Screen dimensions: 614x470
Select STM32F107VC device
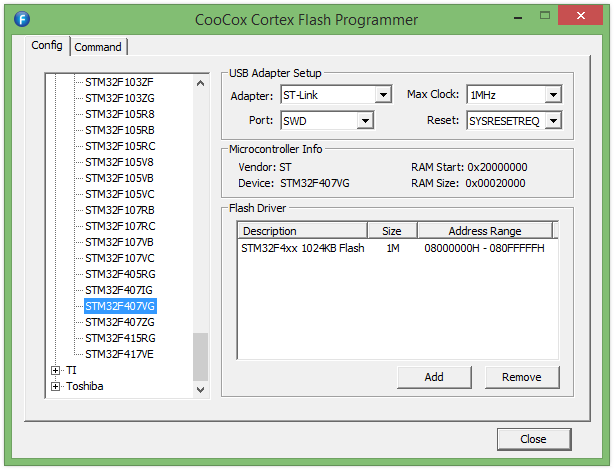click(x=119, y=258)
